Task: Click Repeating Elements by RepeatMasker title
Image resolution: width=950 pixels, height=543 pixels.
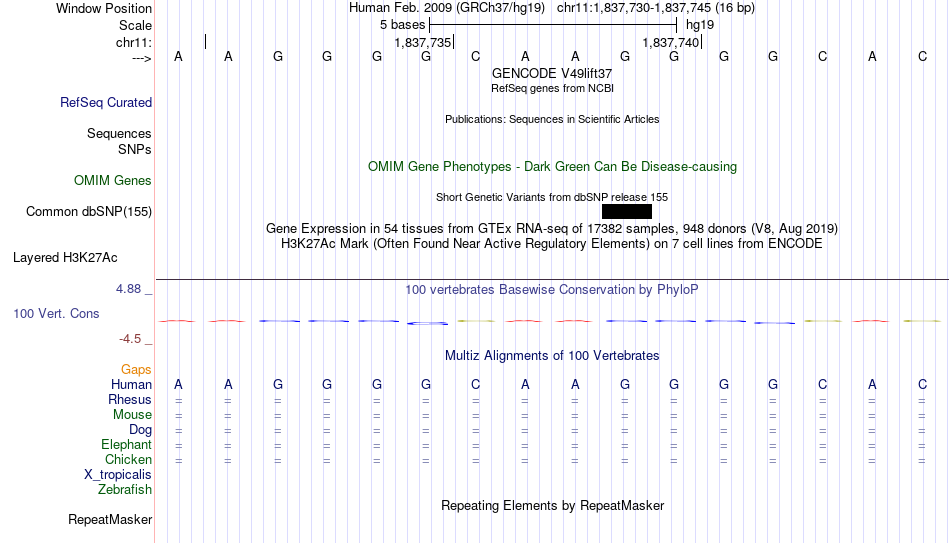Action: pyautogui.click(x=552, y=506)
